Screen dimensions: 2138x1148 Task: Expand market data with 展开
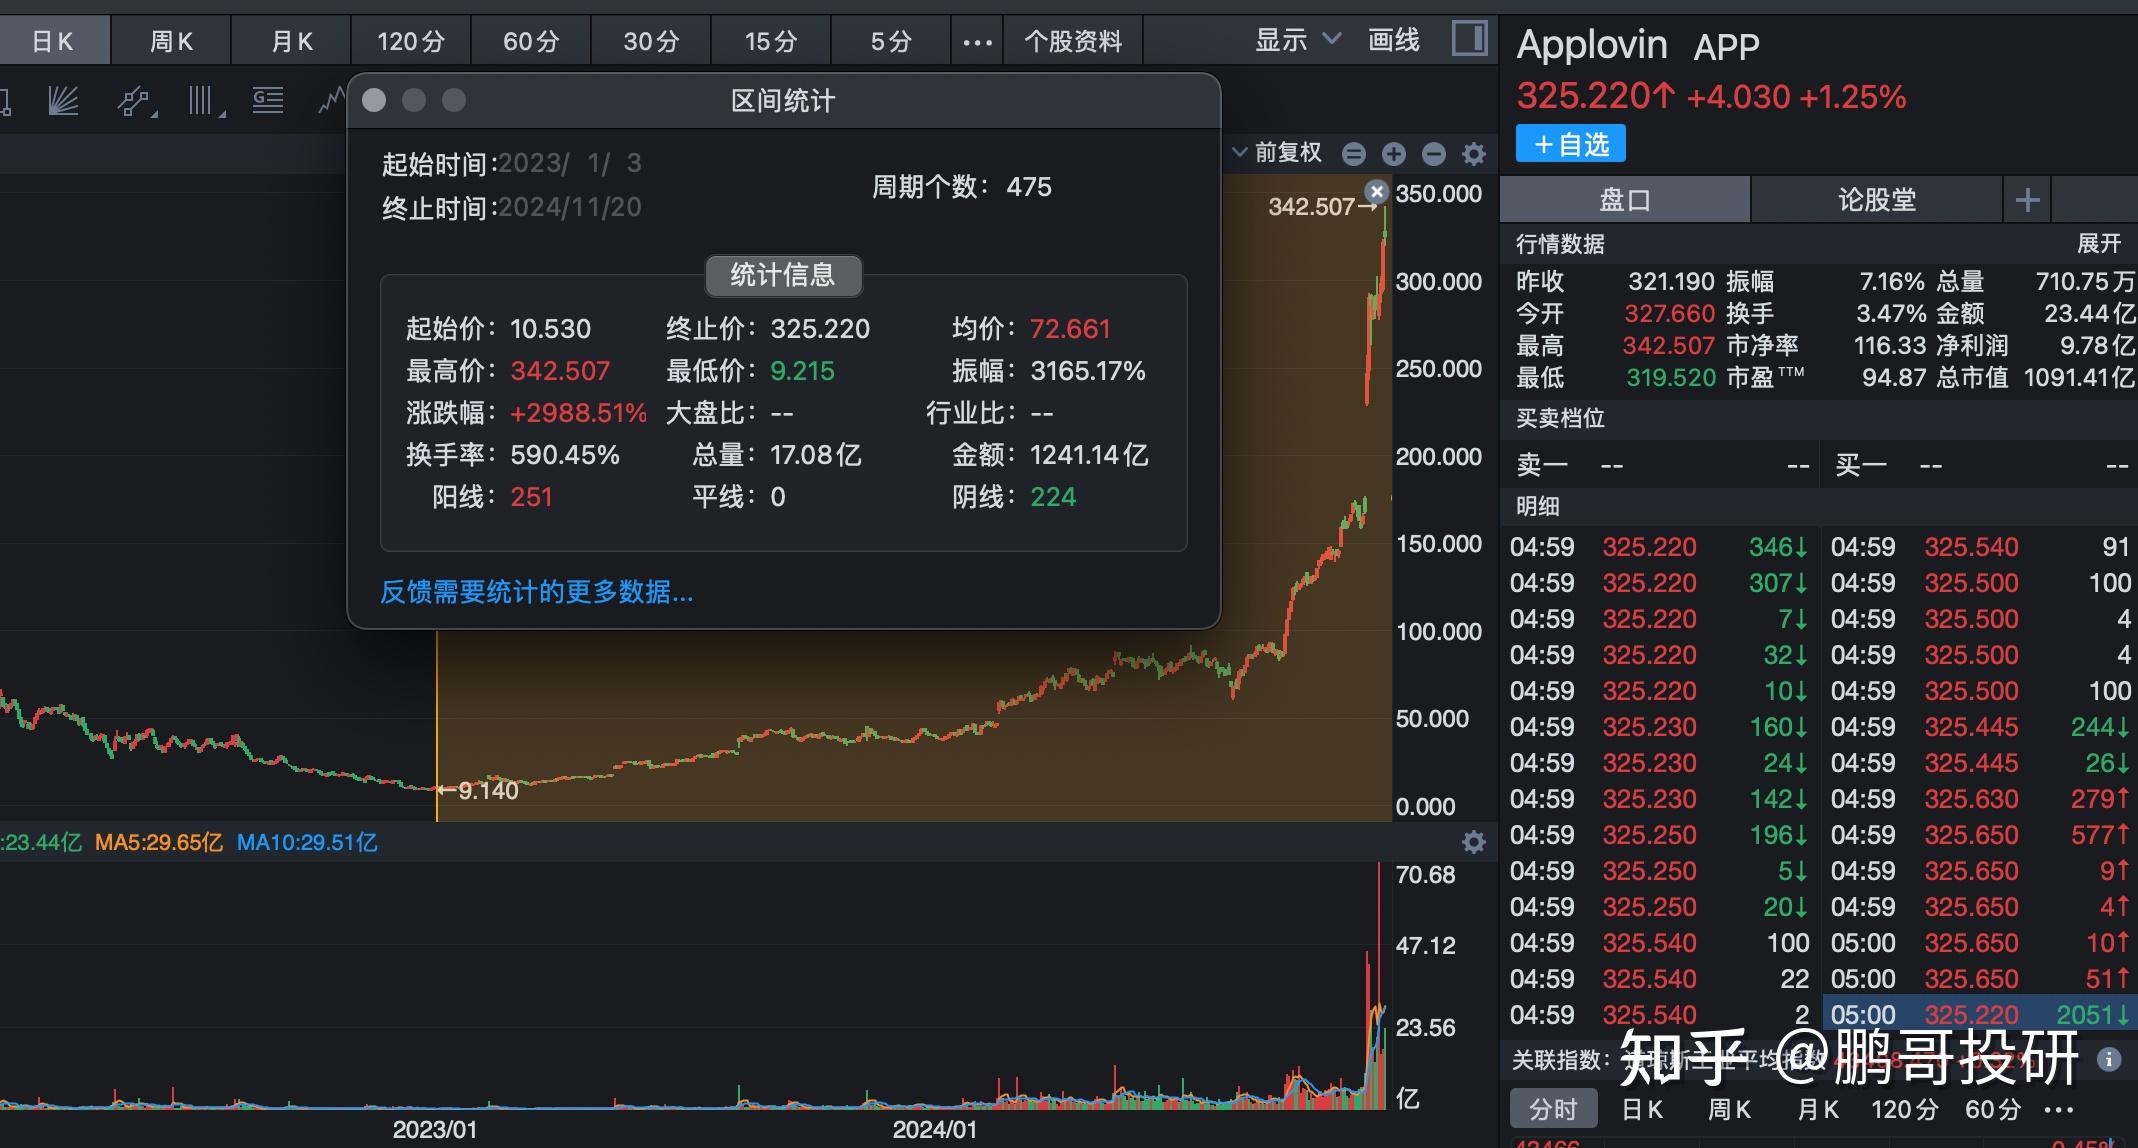pyautogui.click(x=2099, y=244)
